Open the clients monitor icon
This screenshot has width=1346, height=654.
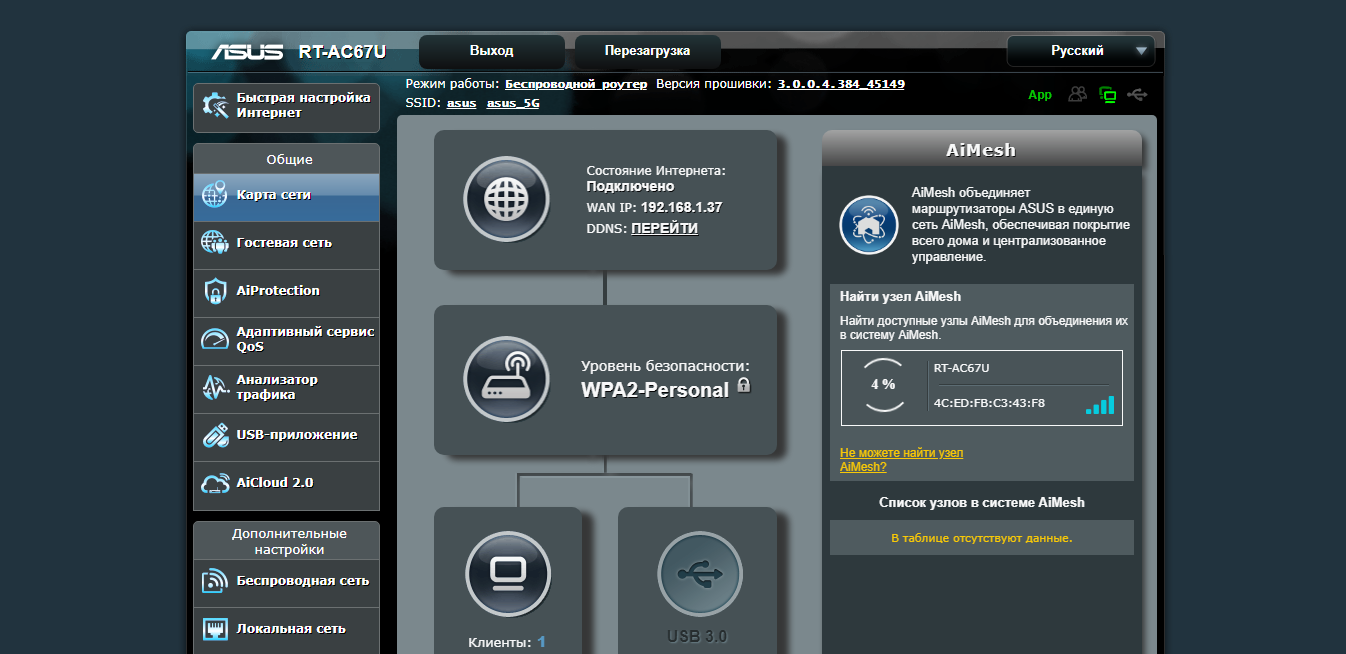click(508, 574)
